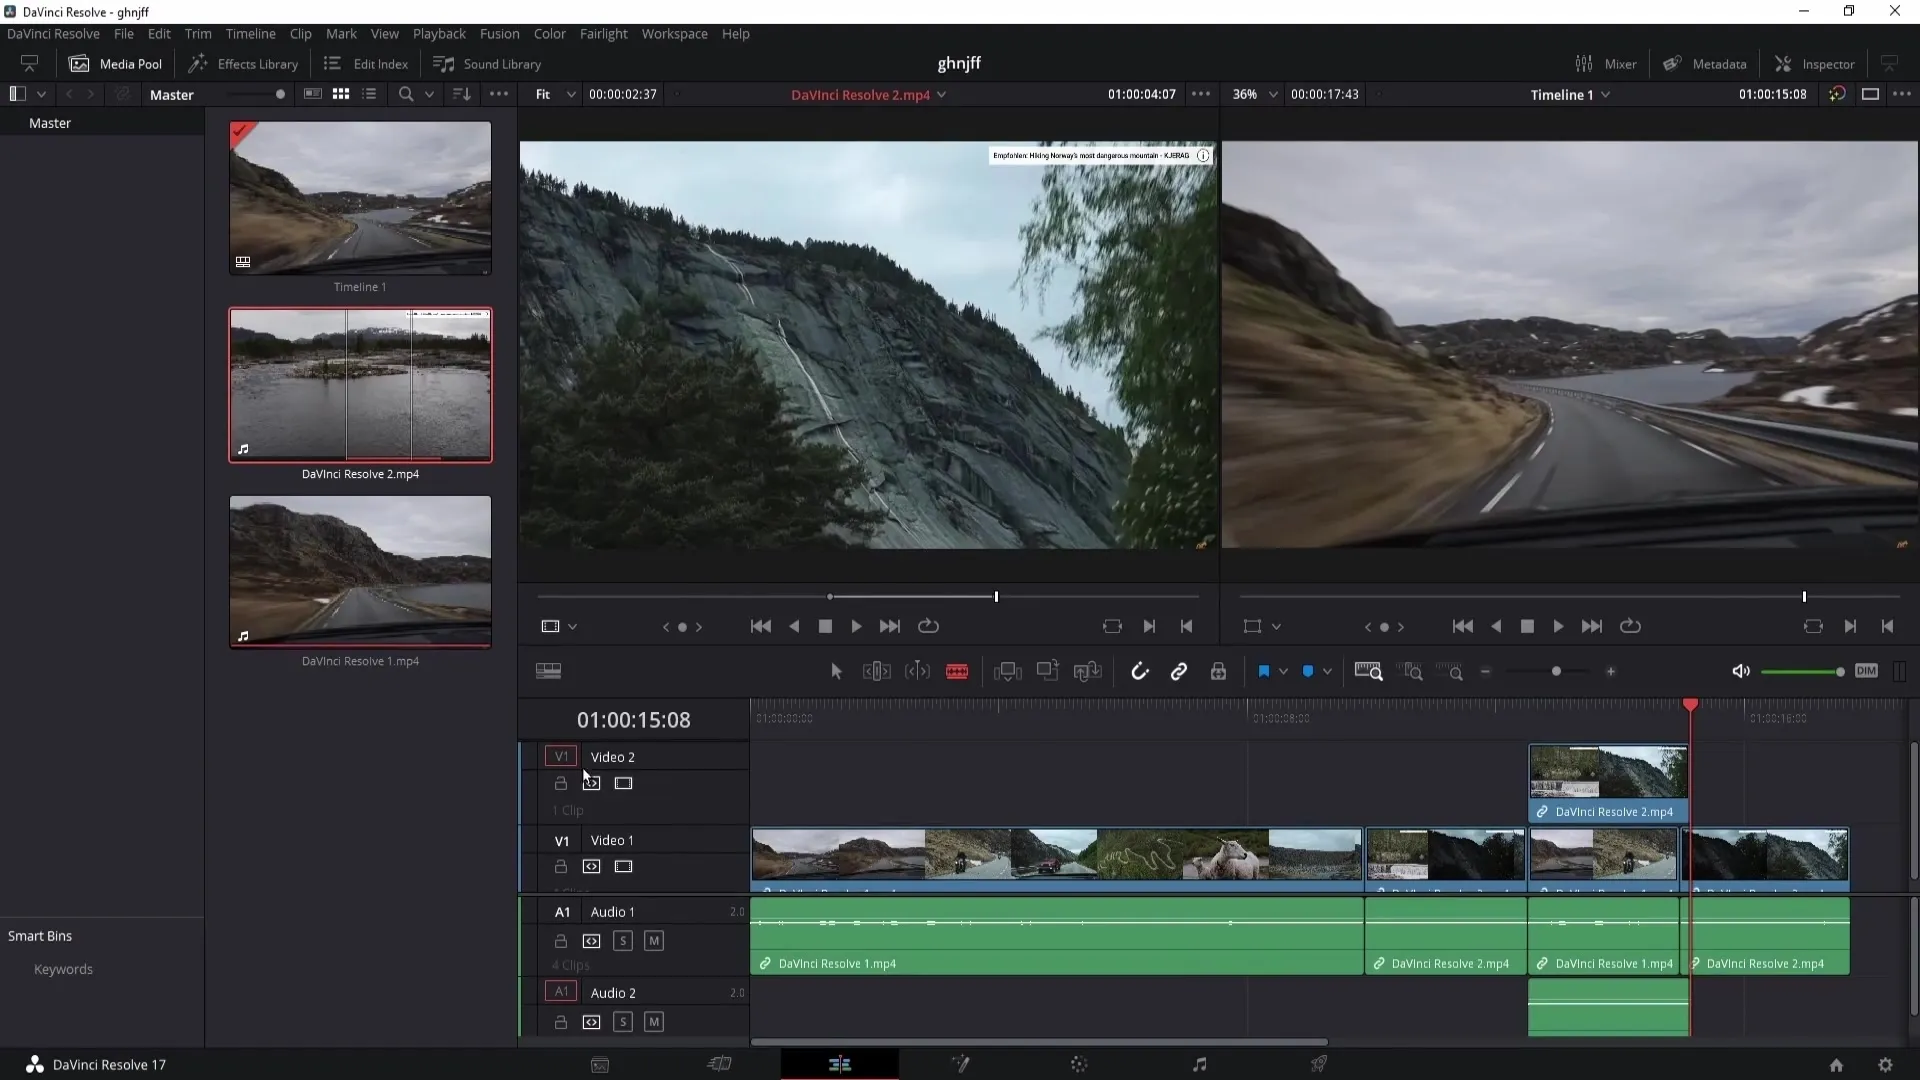Click the Replace Clip icon
This screenshot has height=1080, width=1920.
1087,672
